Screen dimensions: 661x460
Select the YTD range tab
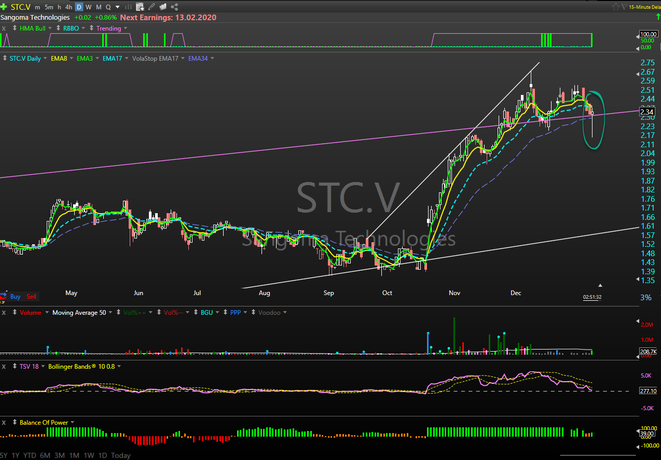pos(30,455)
